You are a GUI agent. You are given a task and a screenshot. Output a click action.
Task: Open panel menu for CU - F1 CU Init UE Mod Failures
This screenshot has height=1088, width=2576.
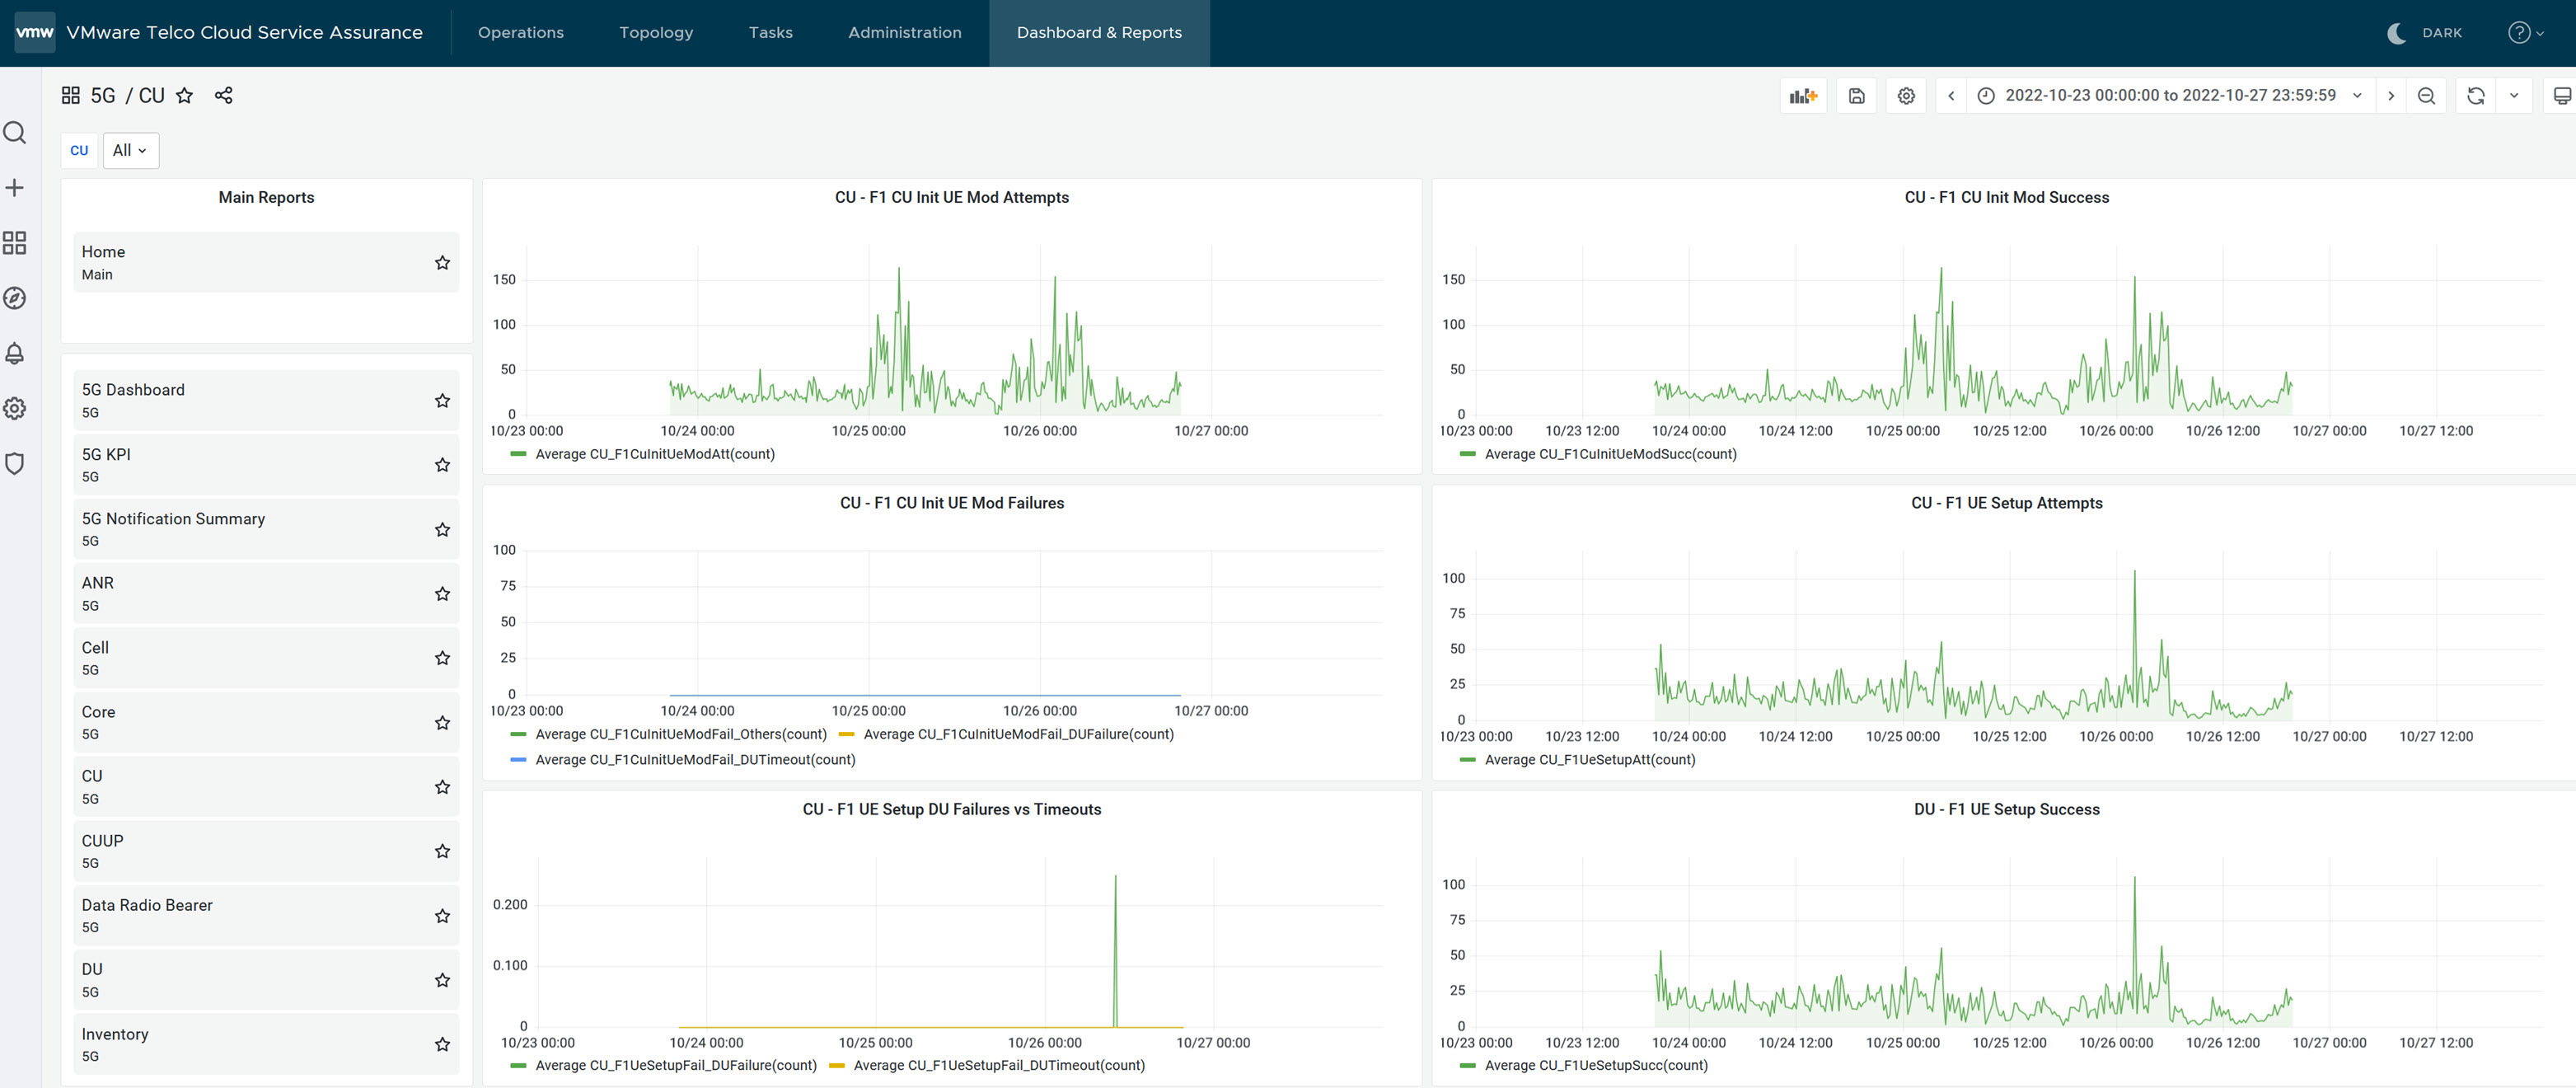pyautogui.click(x=951, y=503)
